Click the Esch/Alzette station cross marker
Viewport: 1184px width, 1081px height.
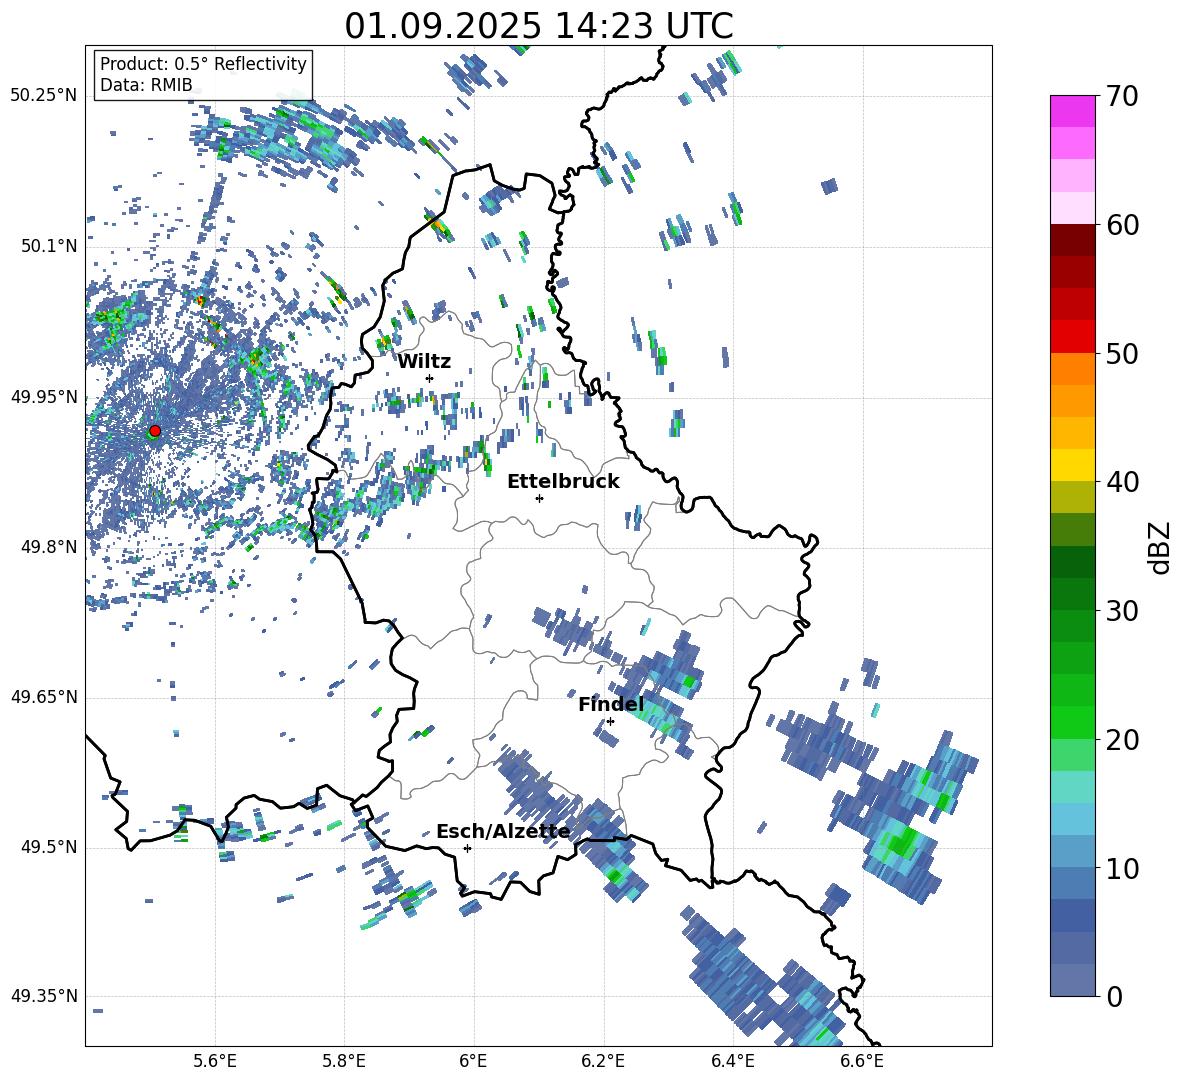click(467, 848)
